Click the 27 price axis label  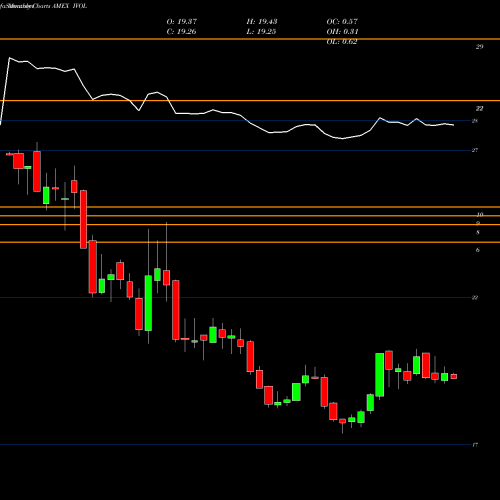point(475,150)
